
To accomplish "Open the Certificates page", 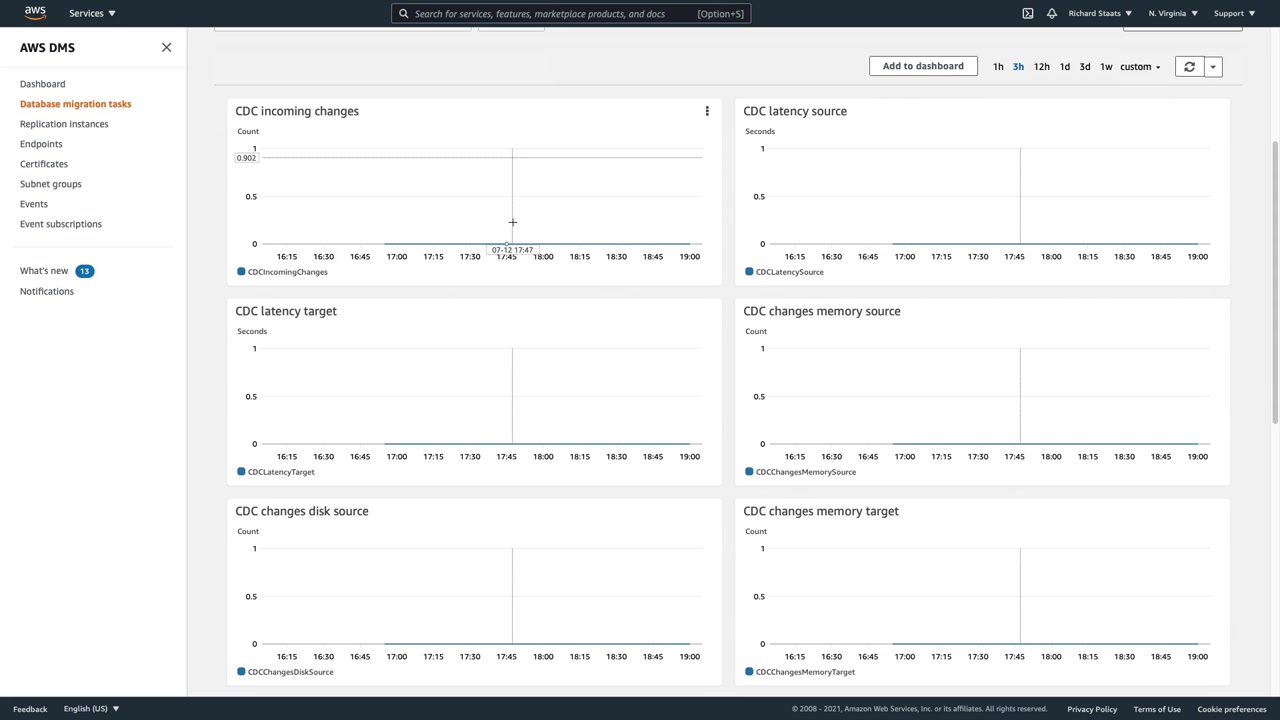I will point(44,164).
